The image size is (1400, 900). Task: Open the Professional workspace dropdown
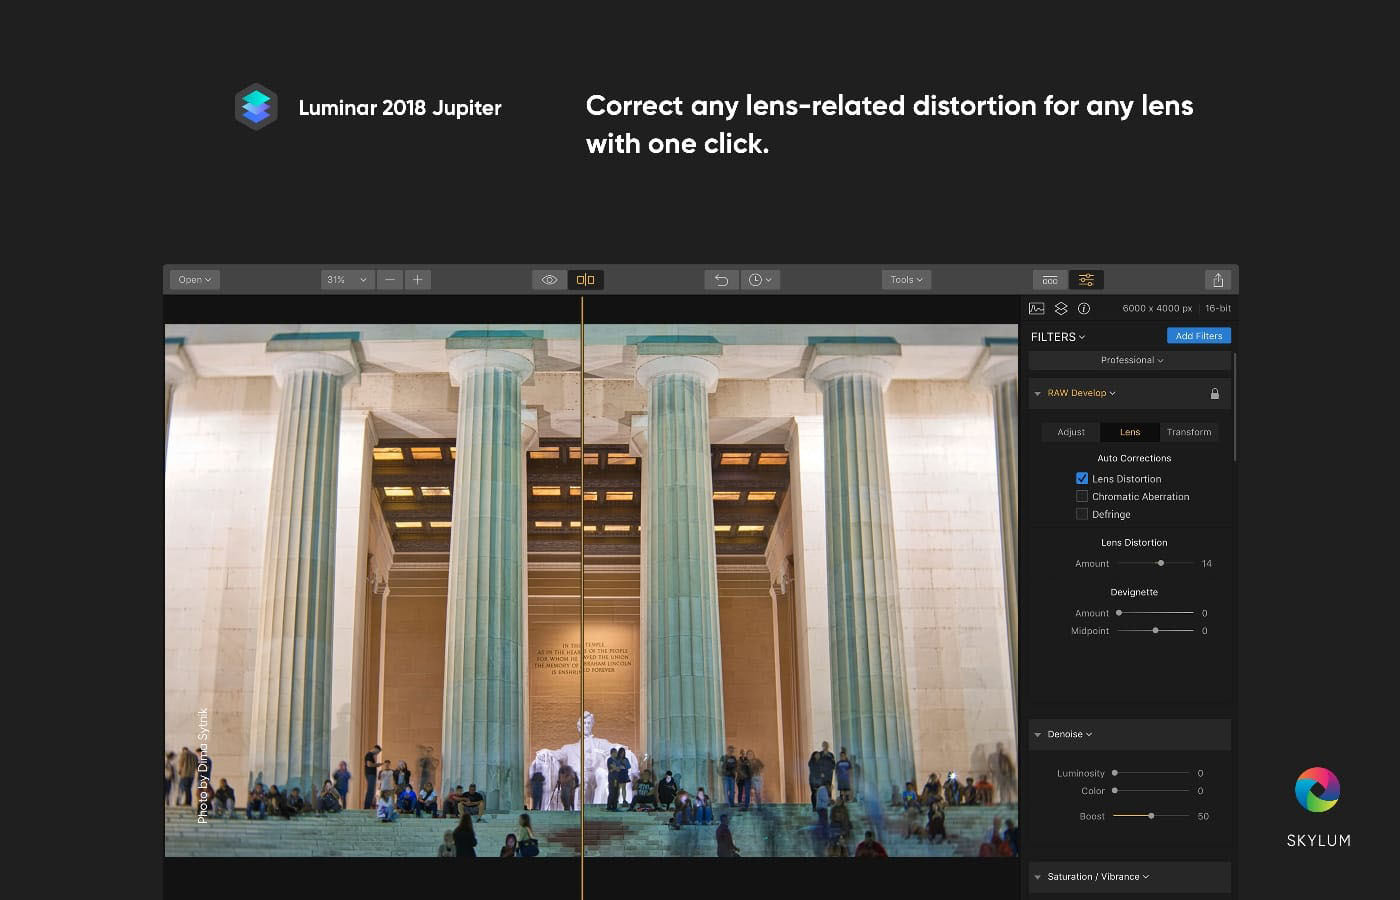1131,360
